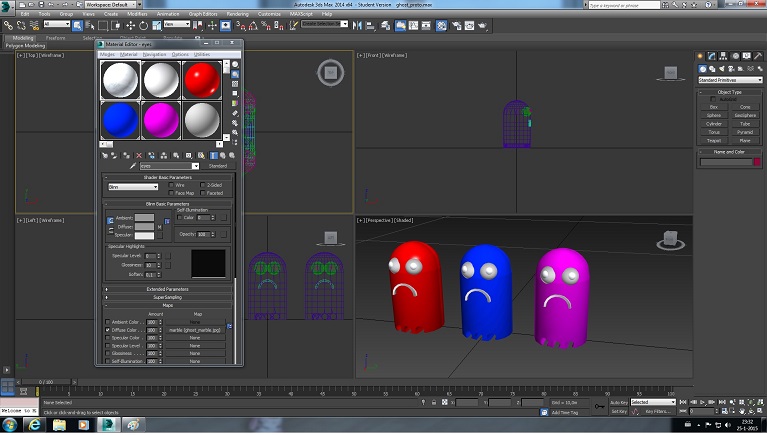This screenshot has width=767, height=435.
Task: Click the Auto Key button
Action: [619, 402]
